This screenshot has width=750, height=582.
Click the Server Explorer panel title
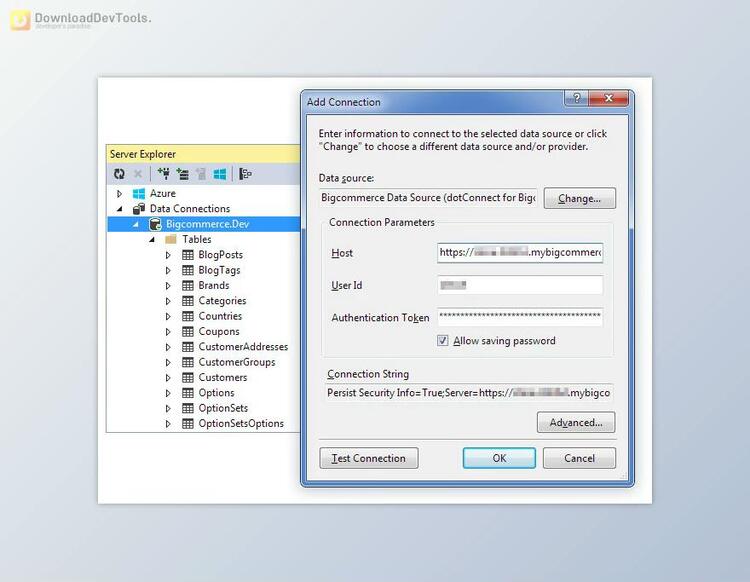[x=143, y=154]
